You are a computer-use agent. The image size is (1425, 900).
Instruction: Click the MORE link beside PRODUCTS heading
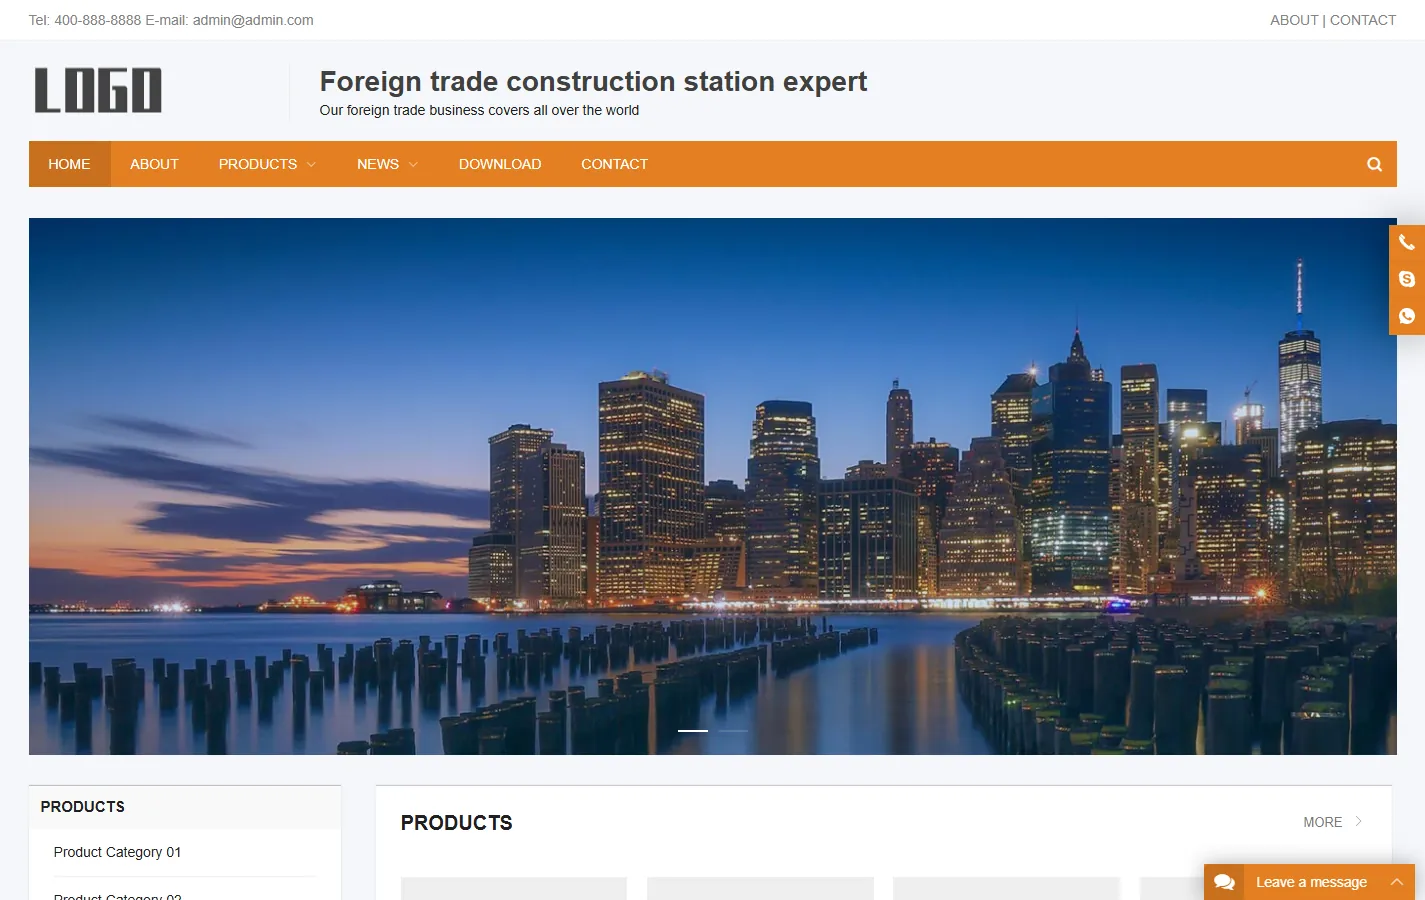click(x=1322, y=822)
